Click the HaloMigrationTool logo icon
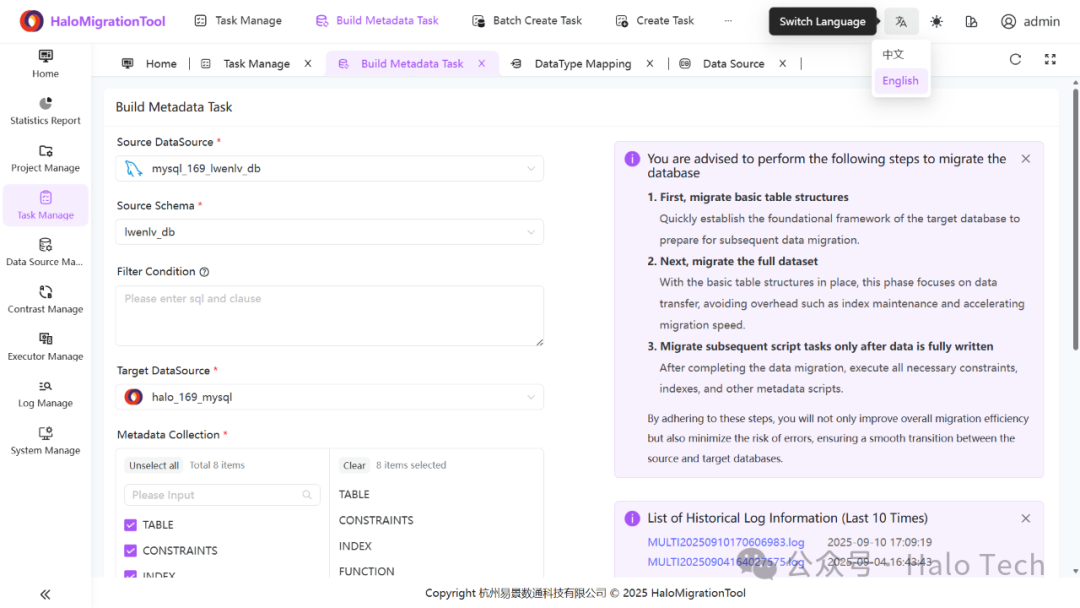1080x608 pixels. click(x=32, y=21)
